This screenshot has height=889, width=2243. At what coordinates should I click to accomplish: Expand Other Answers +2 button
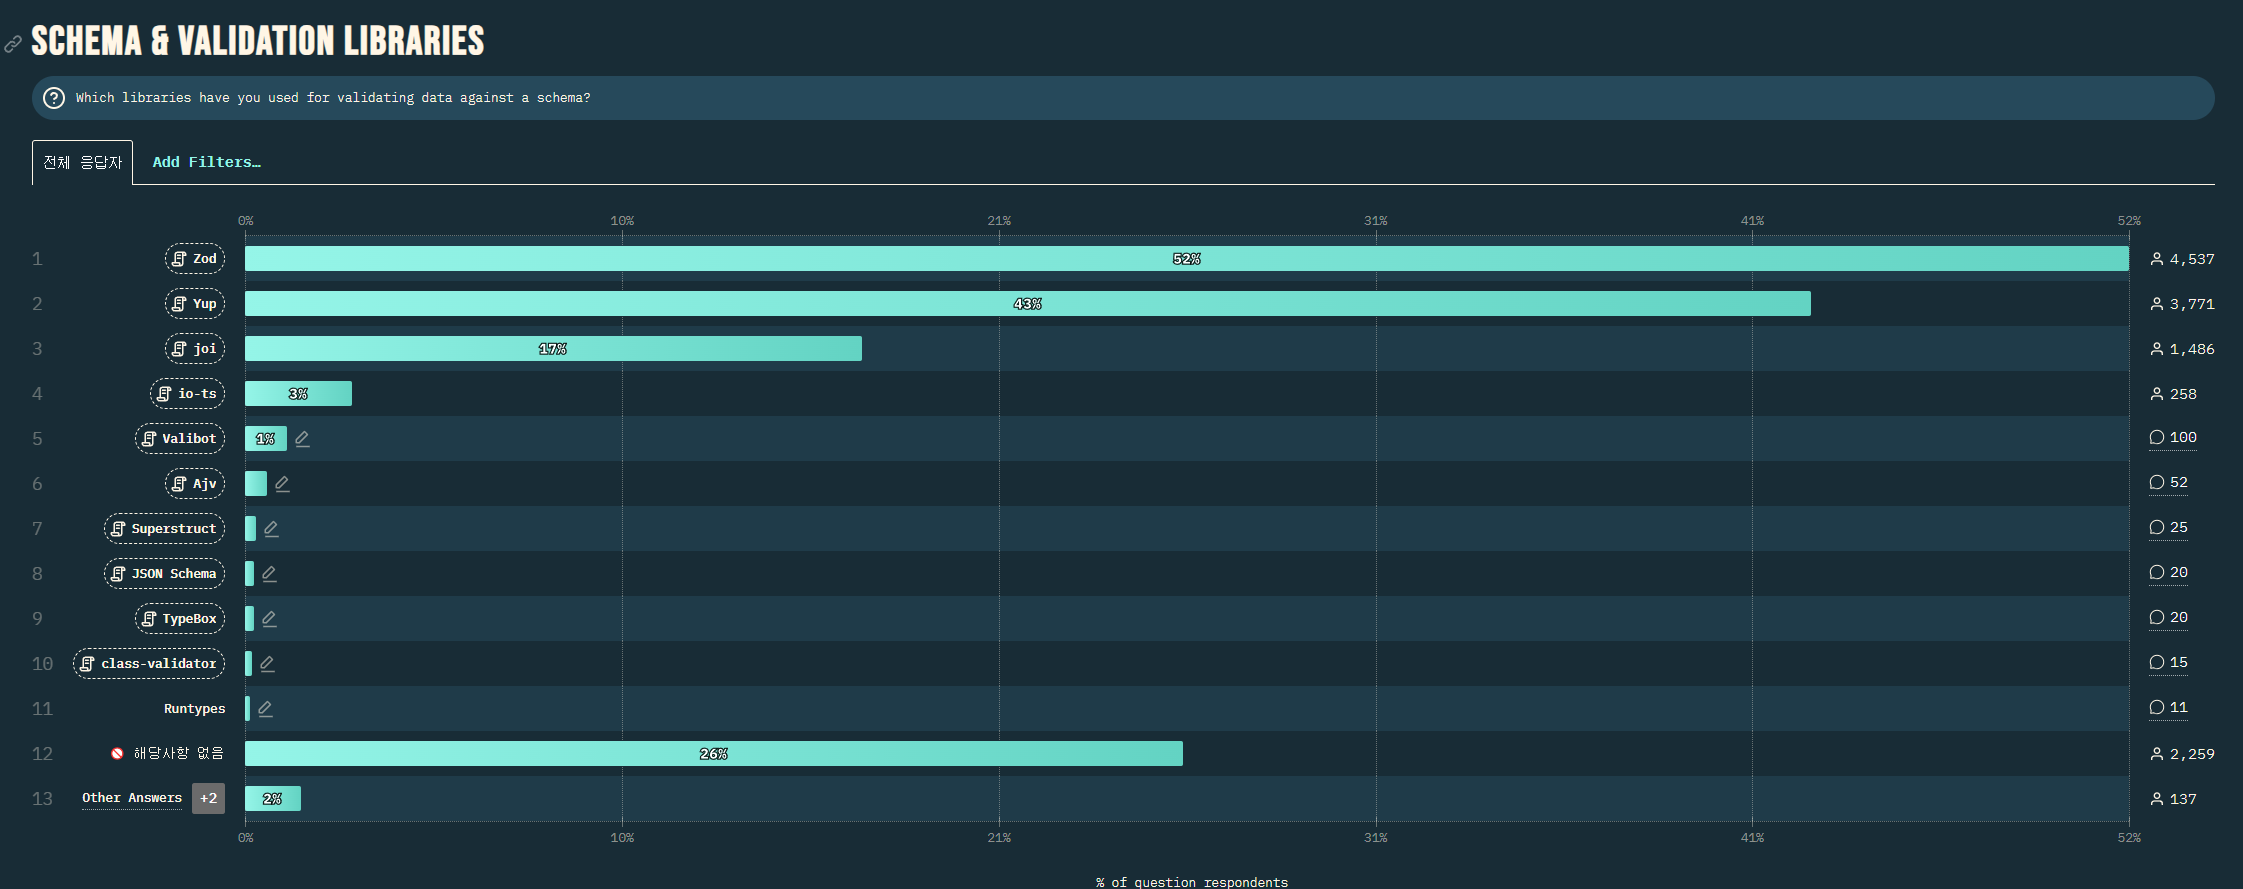[208, 798]
